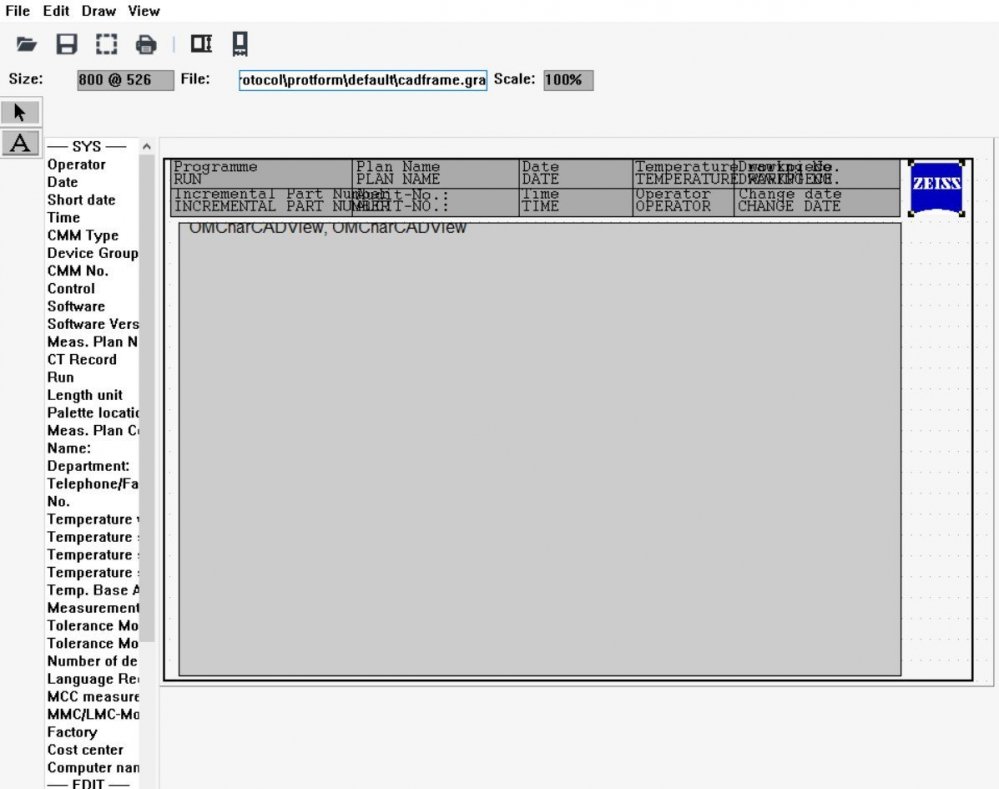Image resolution: width=999 pixels, height=789 pixels.
Task: Save the template with the disk icon
Action: tap(64, 44)
